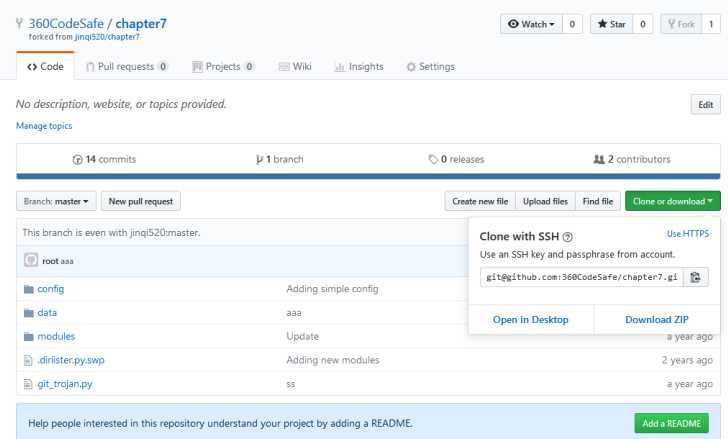Click the contributors people icon
The height and width of the screenshot is (439, 728).
click(599, 159)
